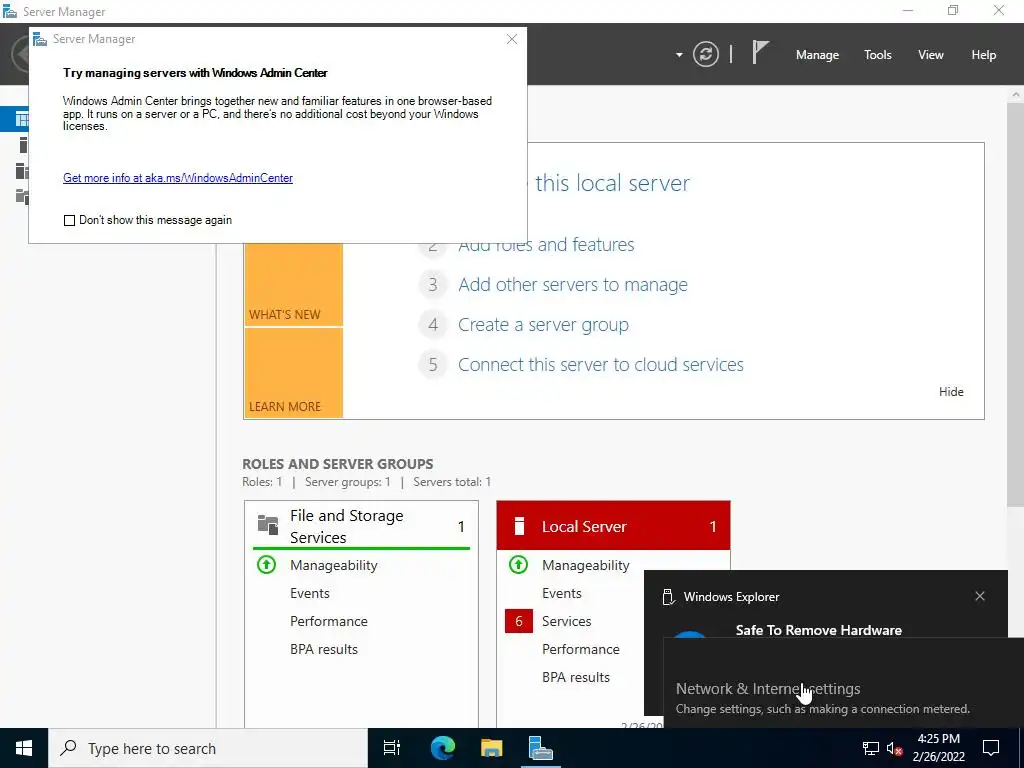
Task: Select Create a server group
Action: (x=543, y=325)
